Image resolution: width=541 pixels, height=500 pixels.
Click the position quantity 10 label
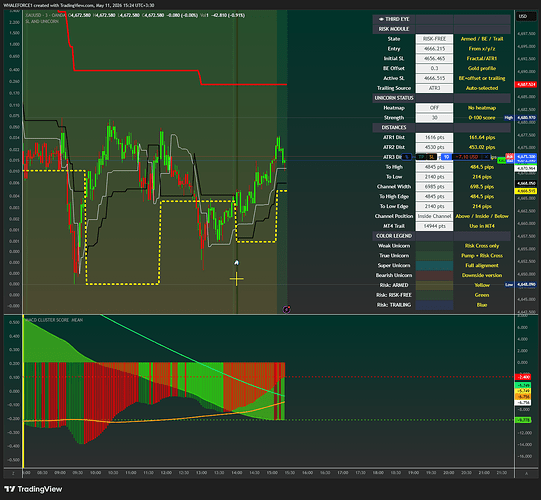(x=446, y=157)
